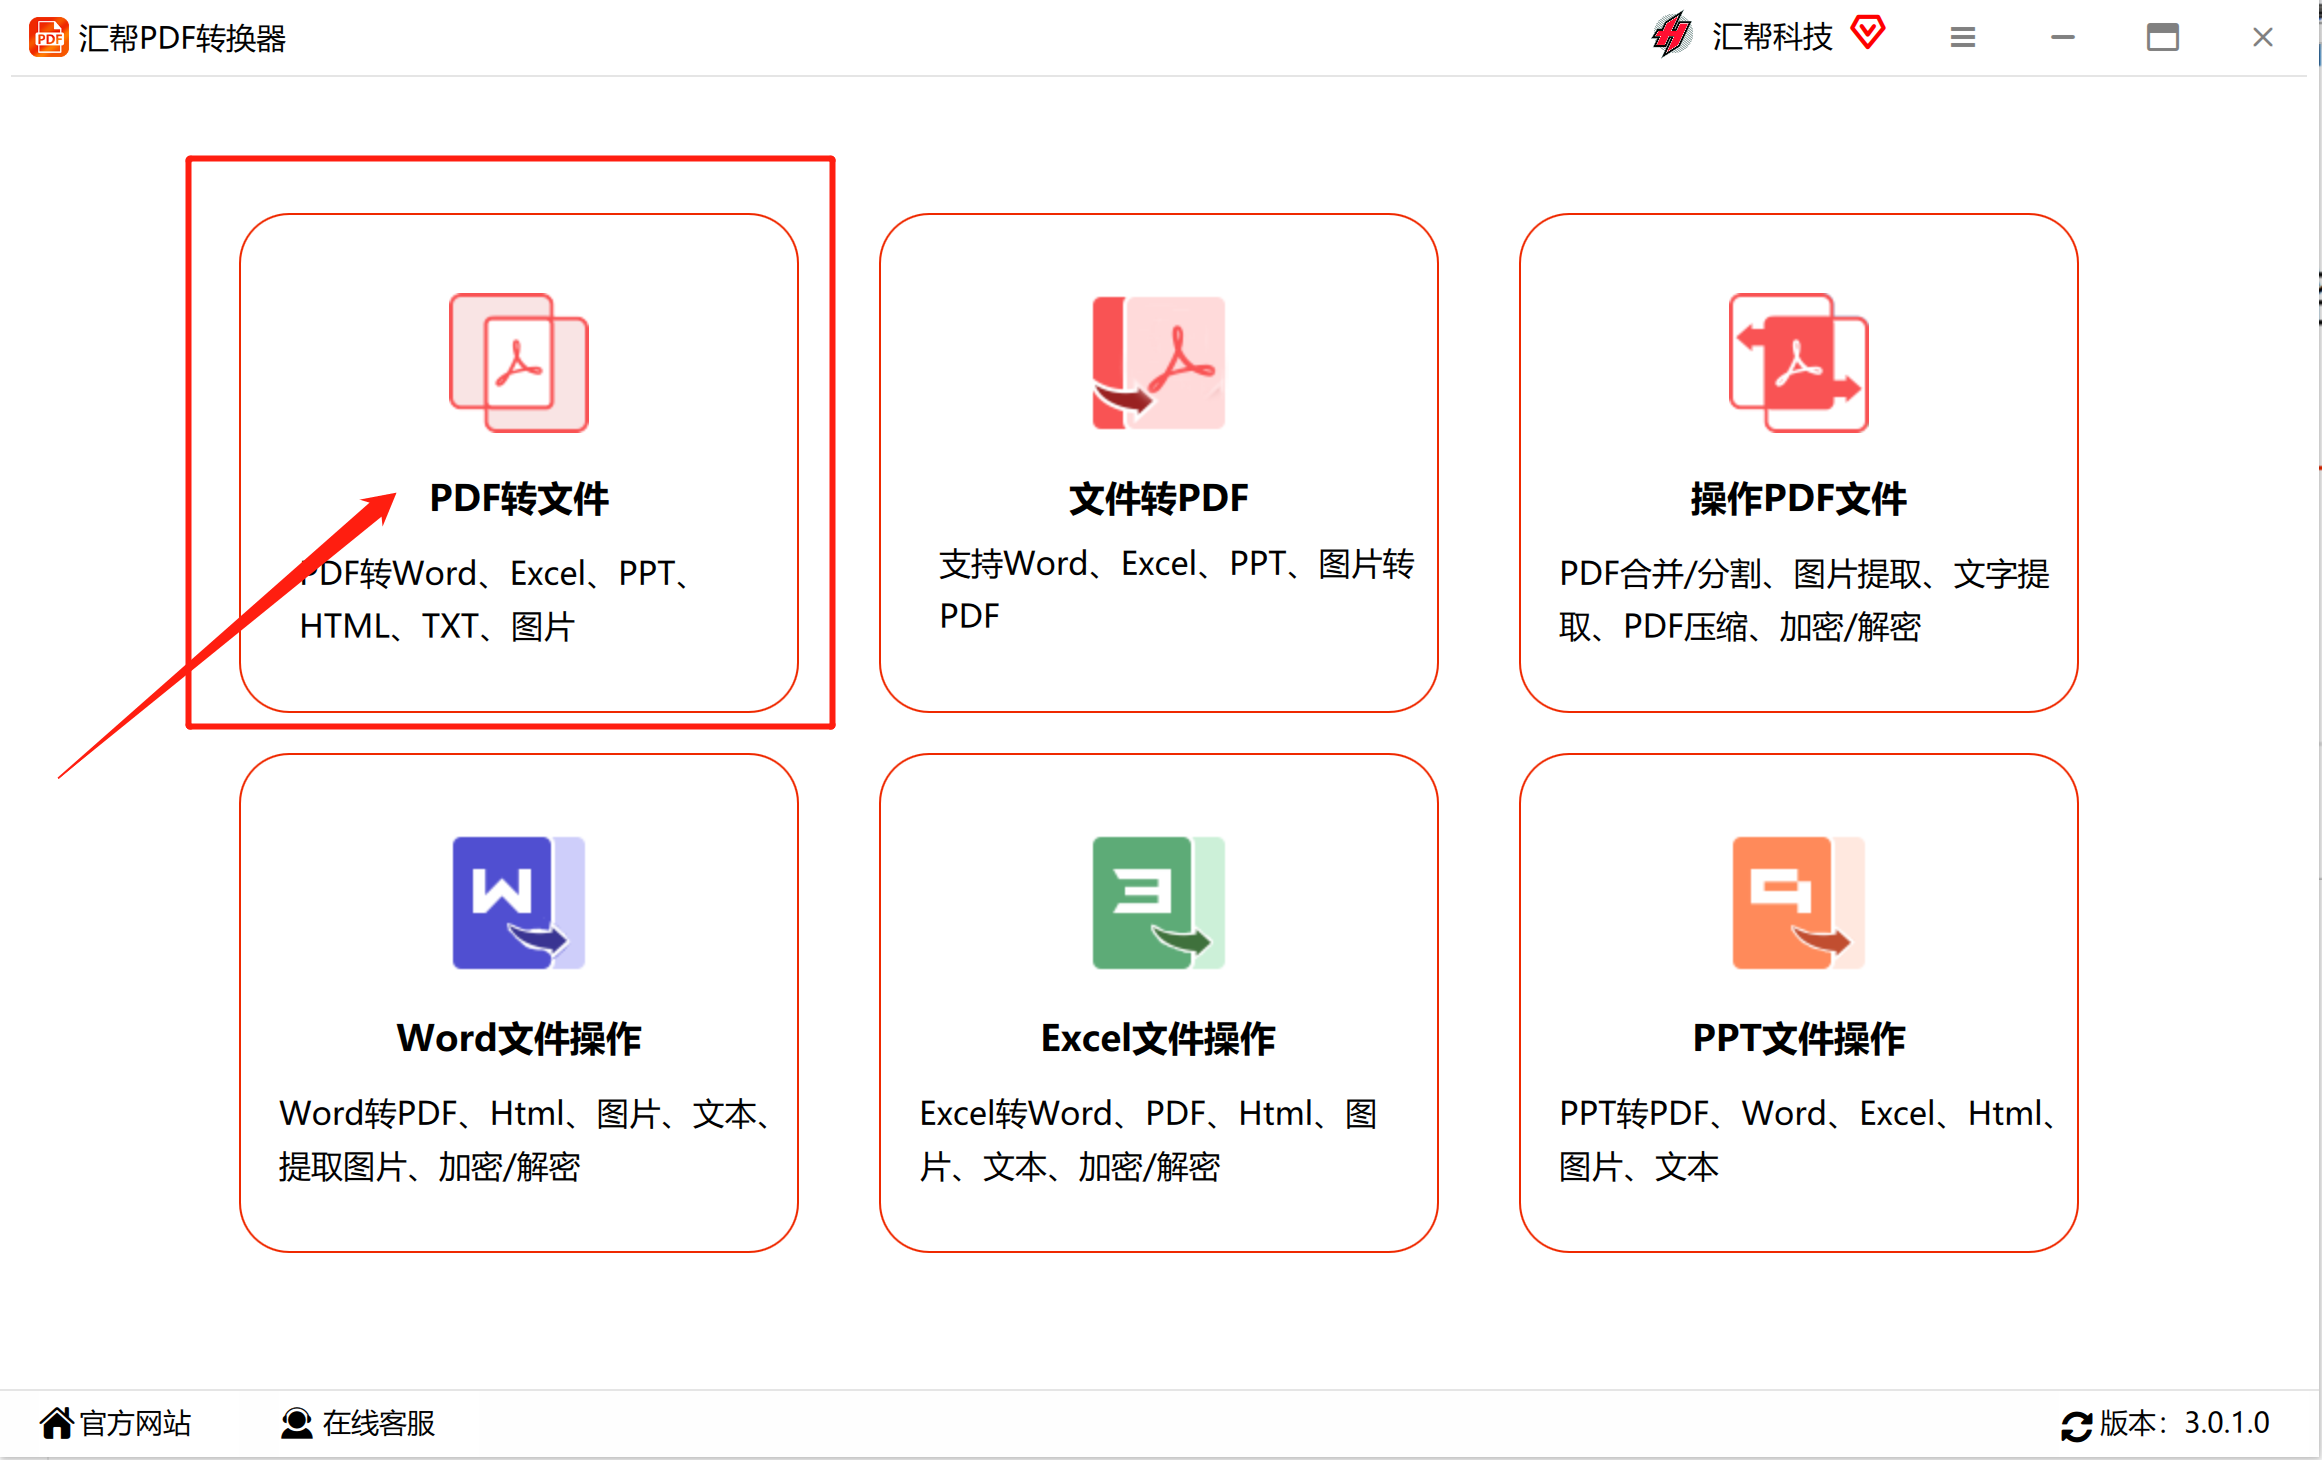Viewport: 2322px width, 1460px height.
Task: Click the home icon beside 官方网站
Action: pyautogui.click(x=57, y=1422)
